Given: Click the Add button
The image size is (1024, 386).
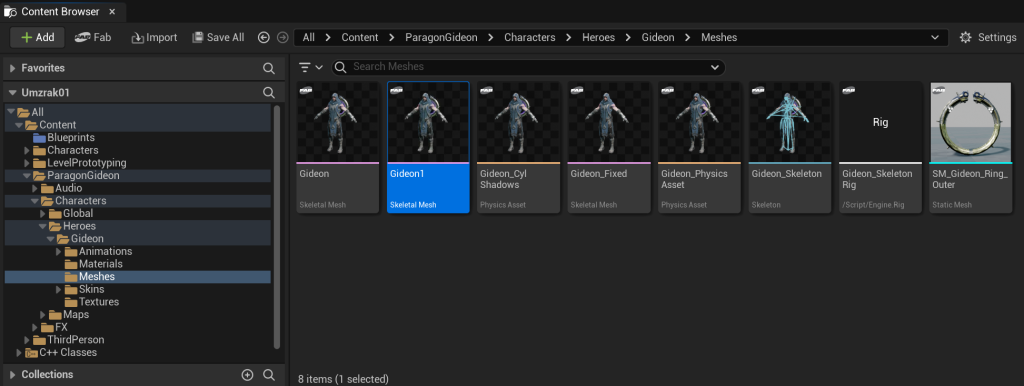Looking at the screenshot, I should point(37,37).
